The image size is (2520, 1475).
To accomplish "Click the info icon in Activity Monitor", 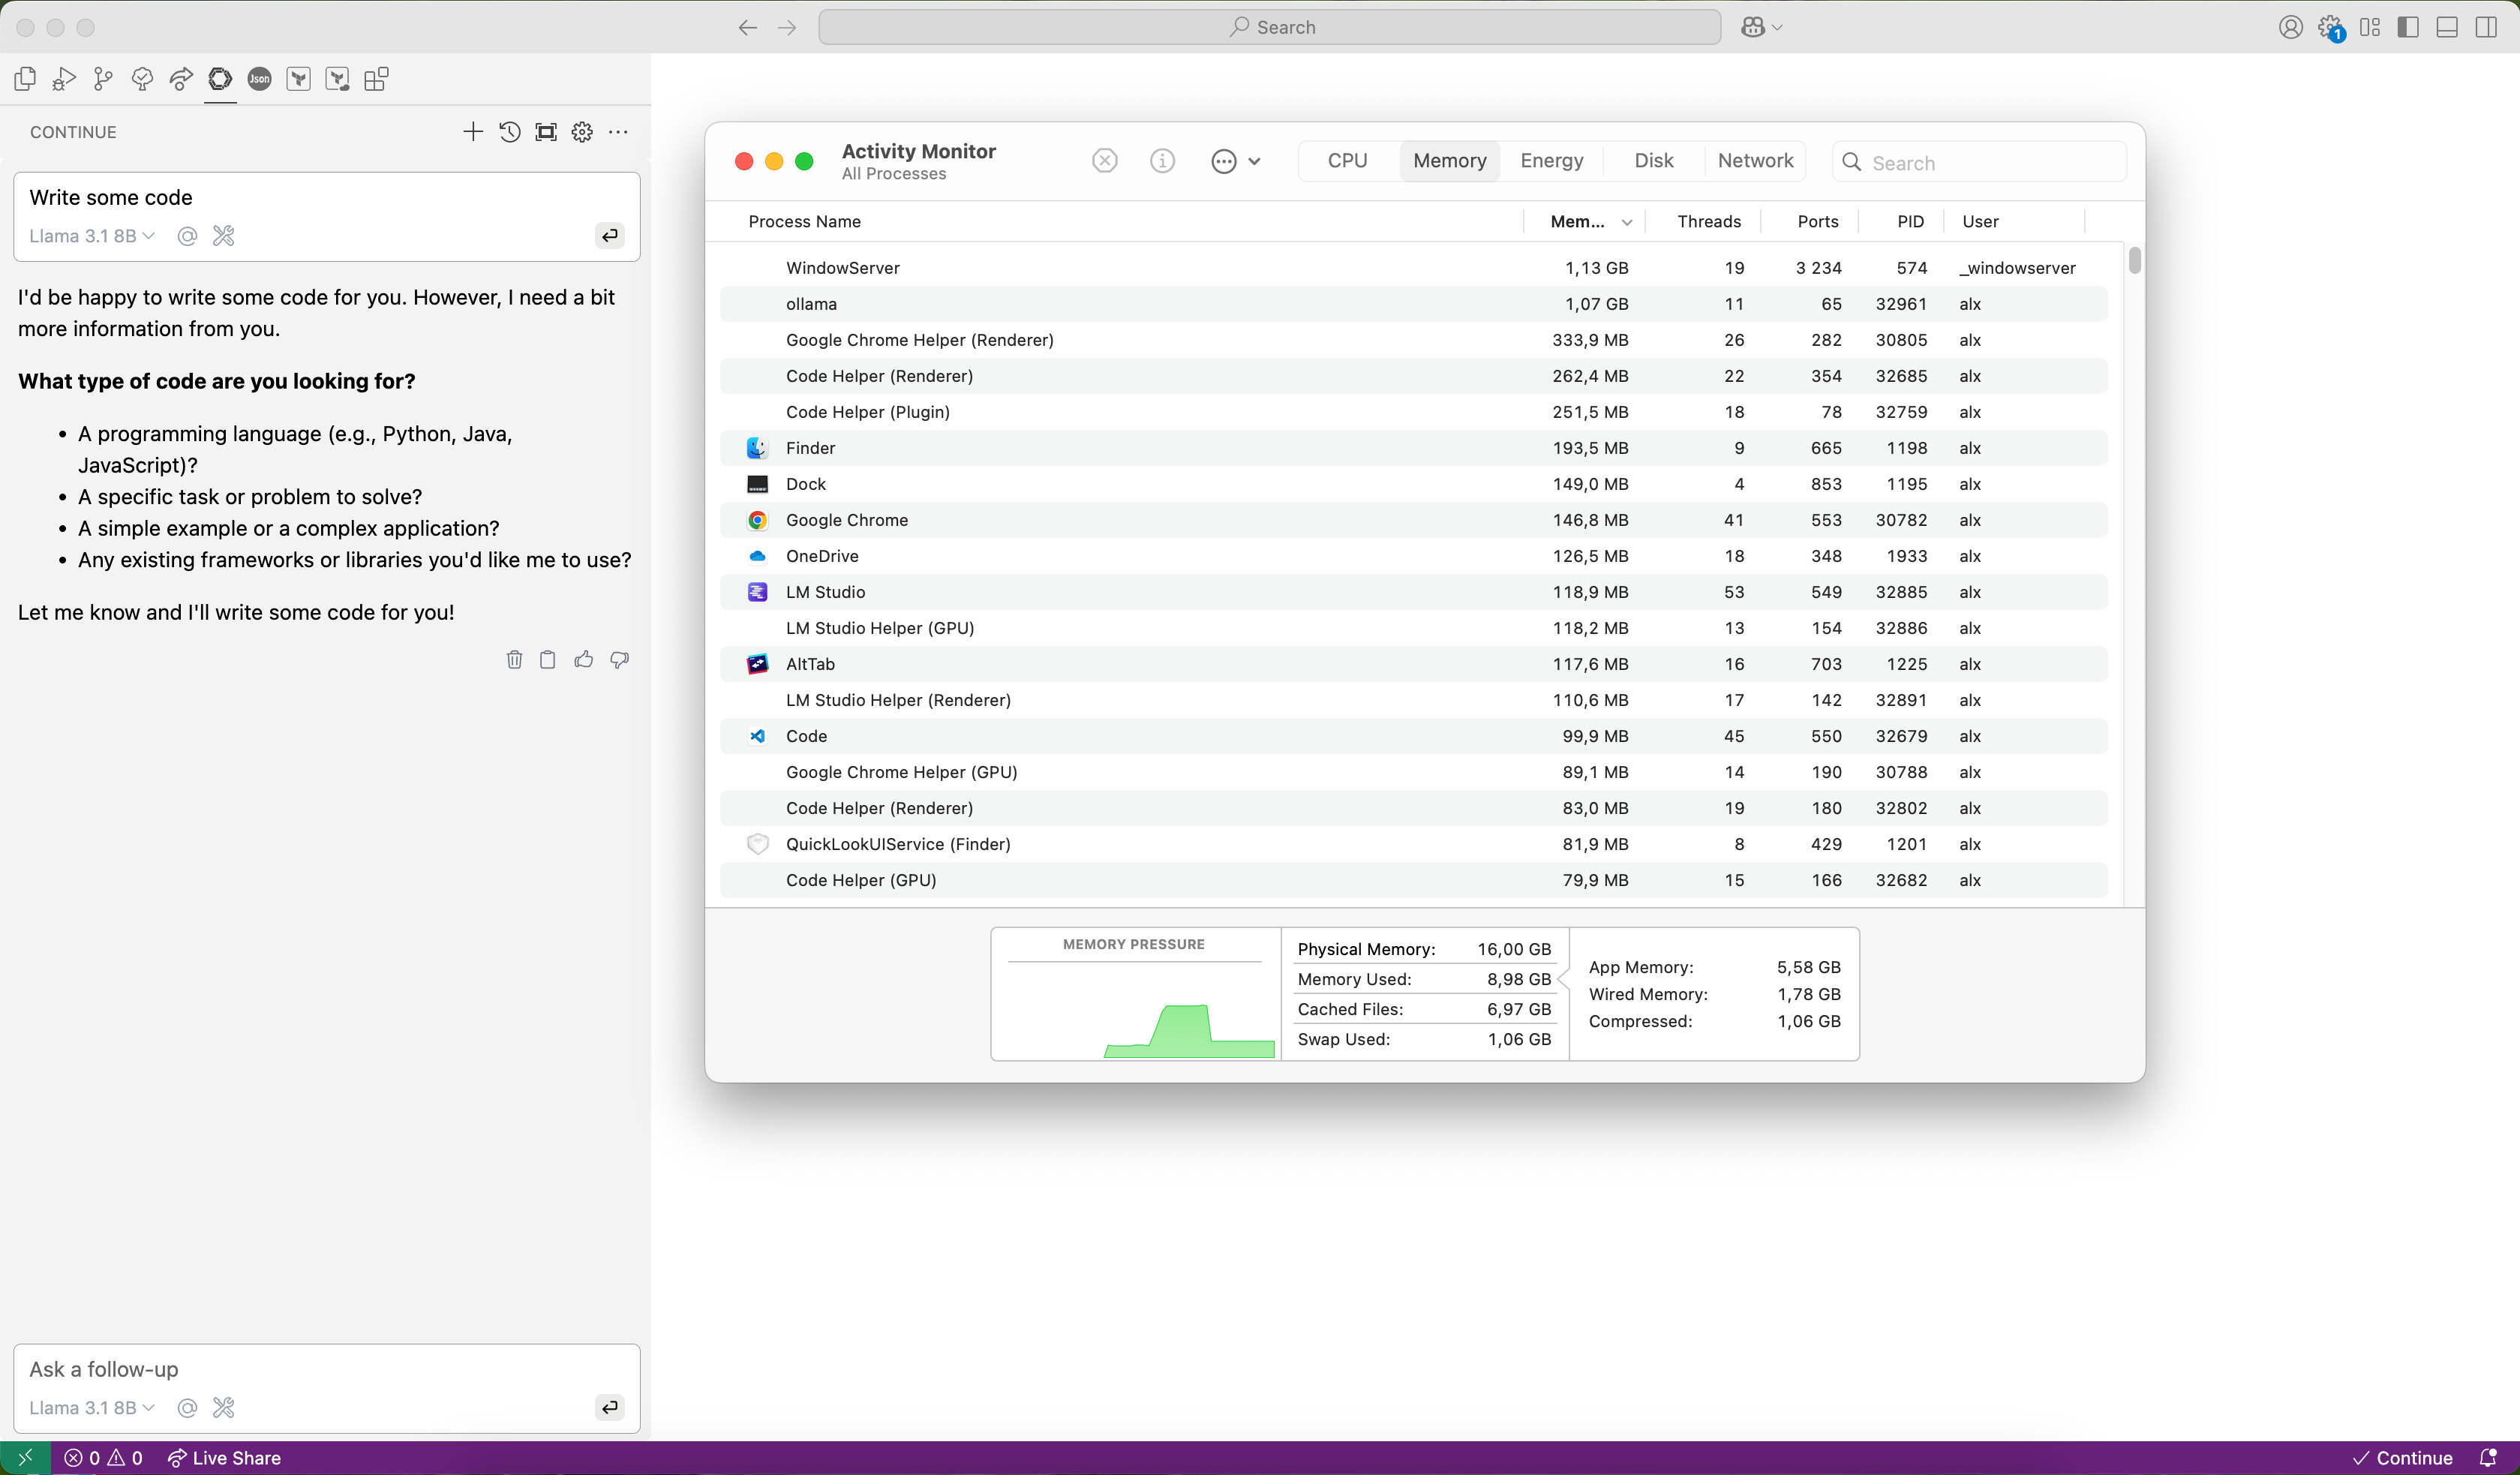I will 1162,161.
